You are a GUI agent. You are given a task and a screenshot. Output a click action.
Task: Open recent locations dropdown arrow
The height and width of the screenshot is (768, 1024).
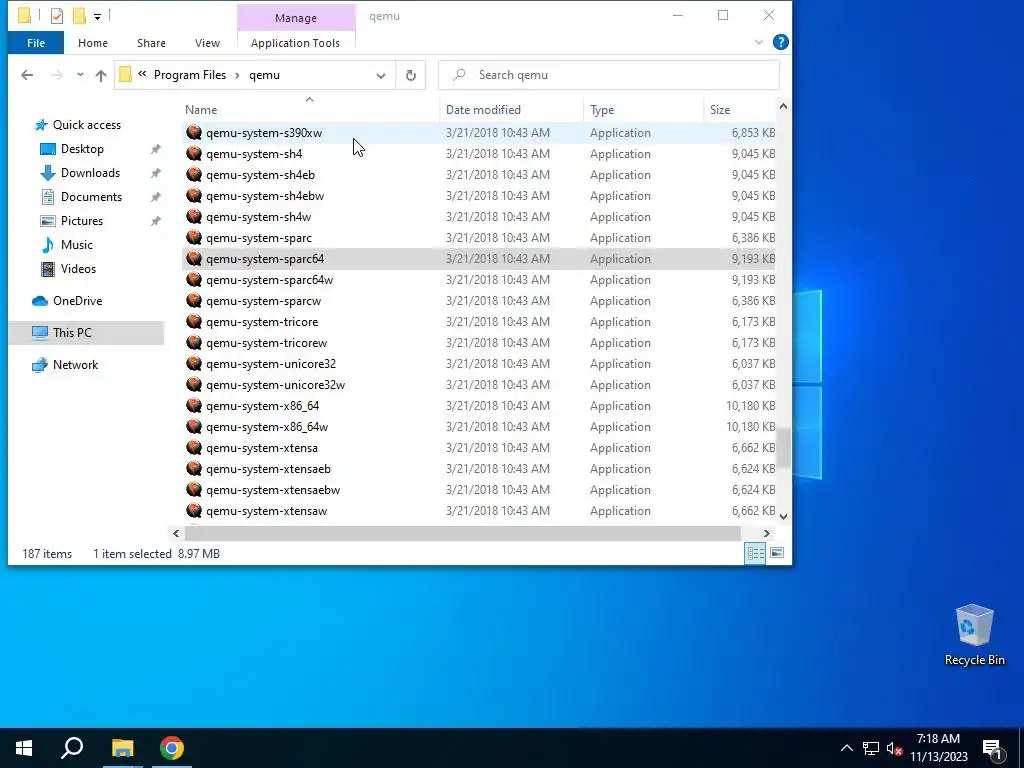coord(80,75)
